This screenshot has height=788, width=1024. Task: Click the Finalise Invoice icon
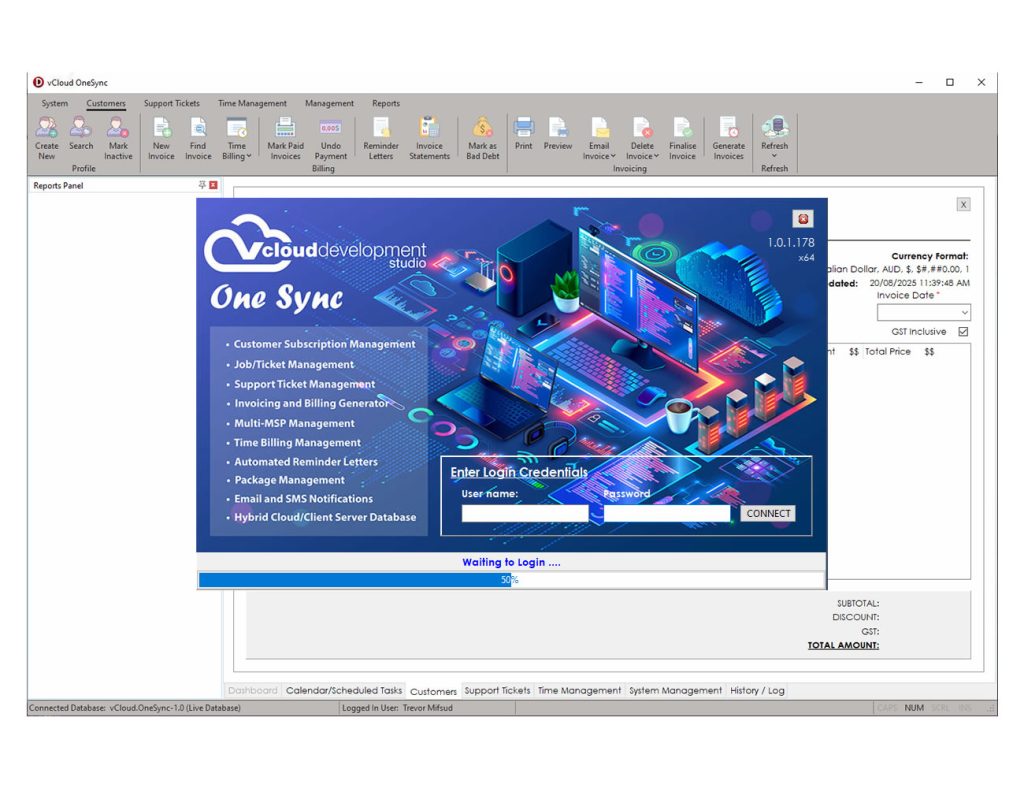[x=682, y=129]
